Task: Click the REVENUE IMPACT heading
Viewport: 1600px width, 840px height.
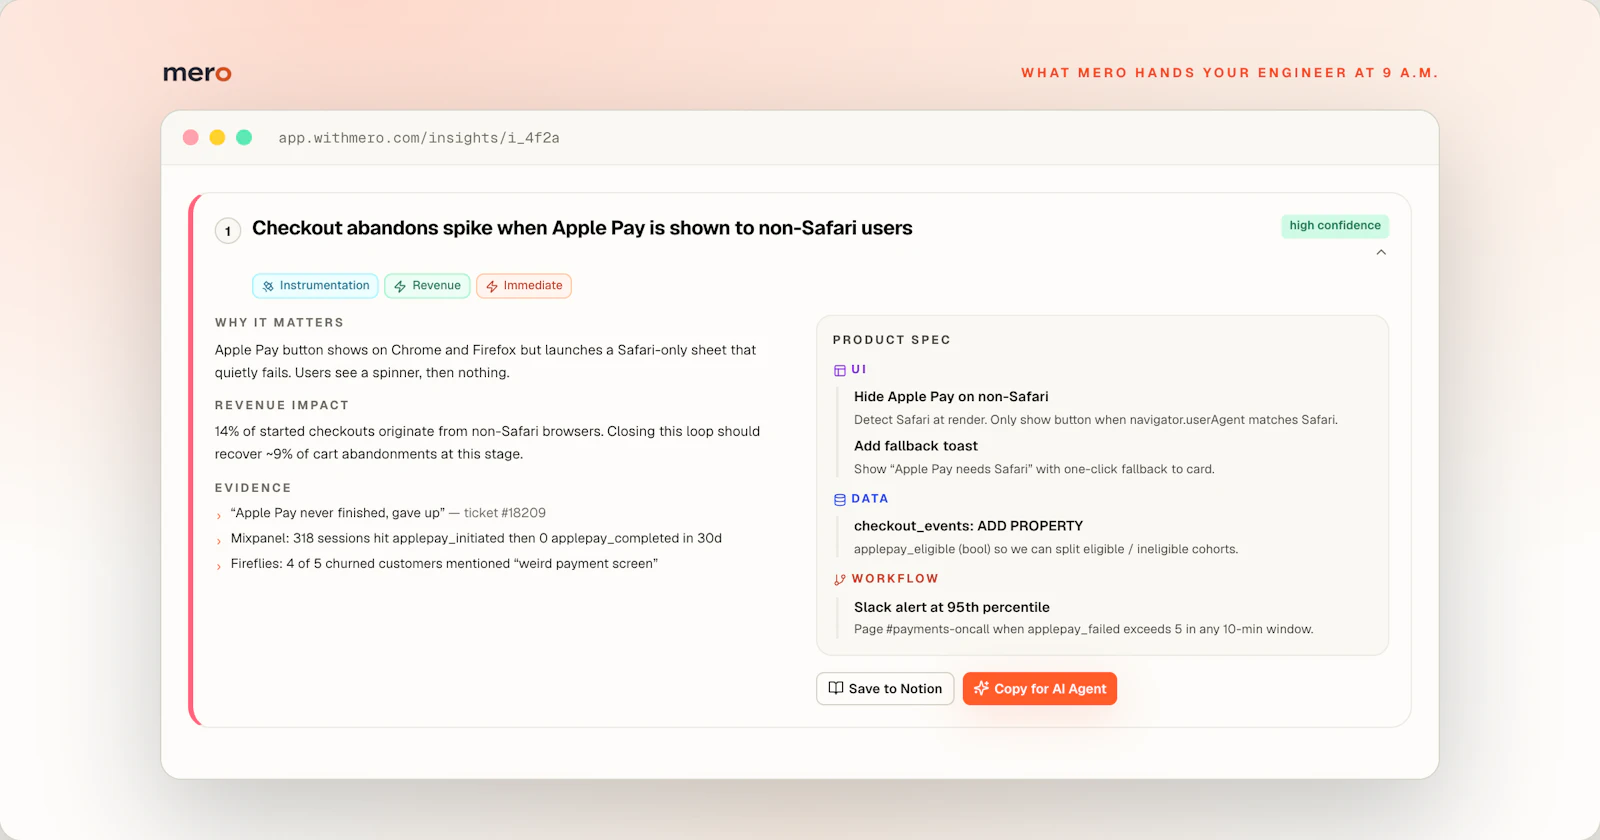Action: (x=282, y=406)
